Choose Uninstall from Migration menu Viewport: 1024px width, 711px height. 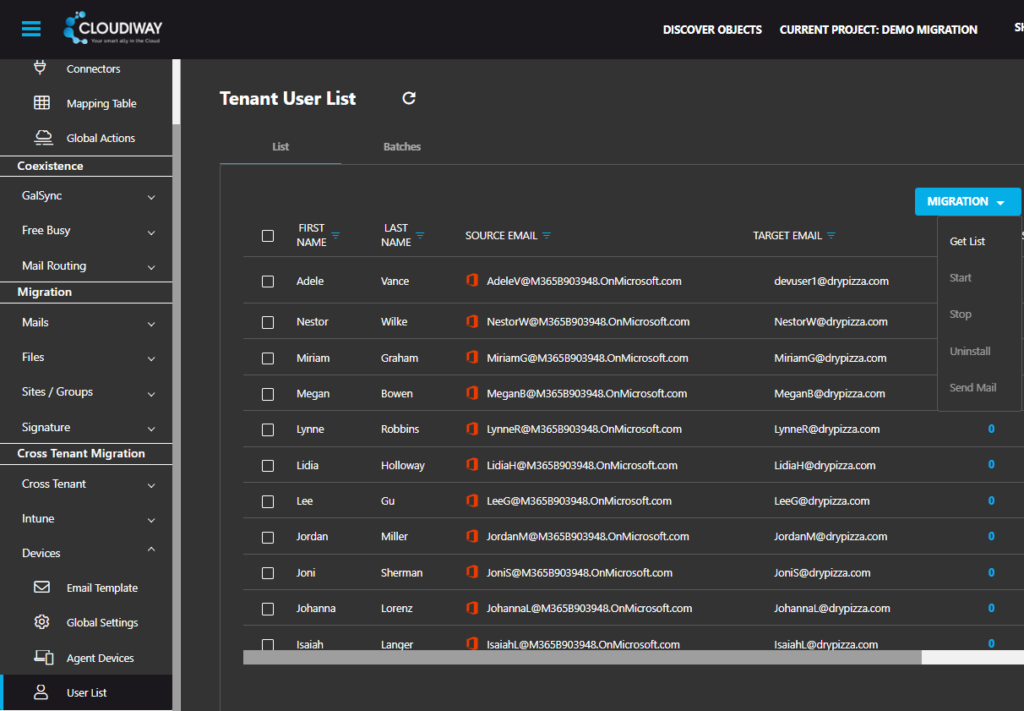(x=970, y=351)
